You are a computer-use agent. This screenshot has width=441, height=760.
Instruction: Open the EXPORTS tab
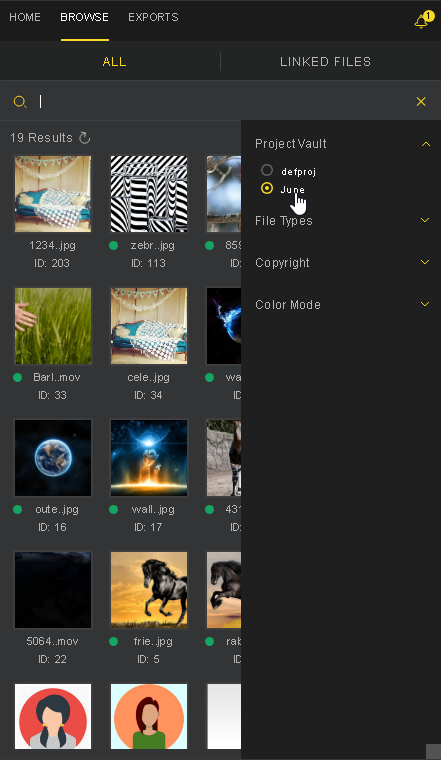coord(153,17)
